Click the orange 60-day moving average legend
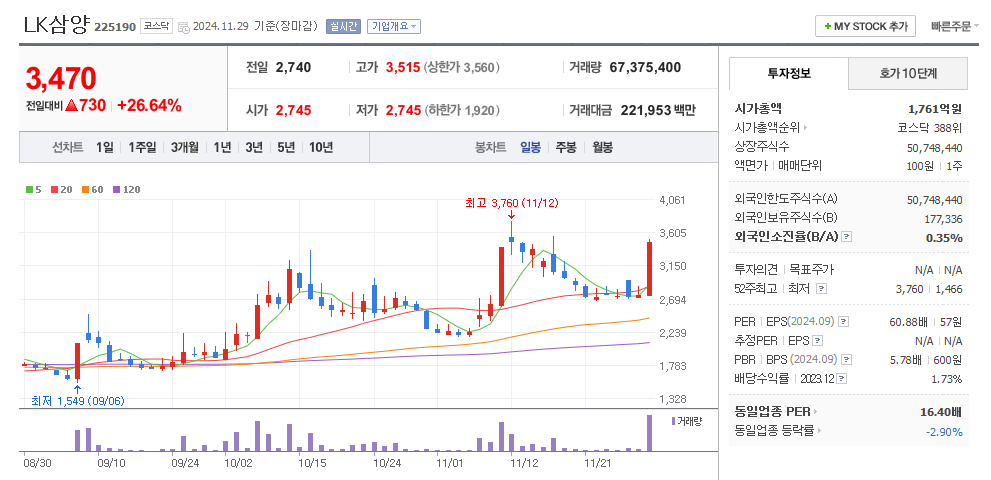The height and width of the screenshot is (480, 991). pos(92,189)
